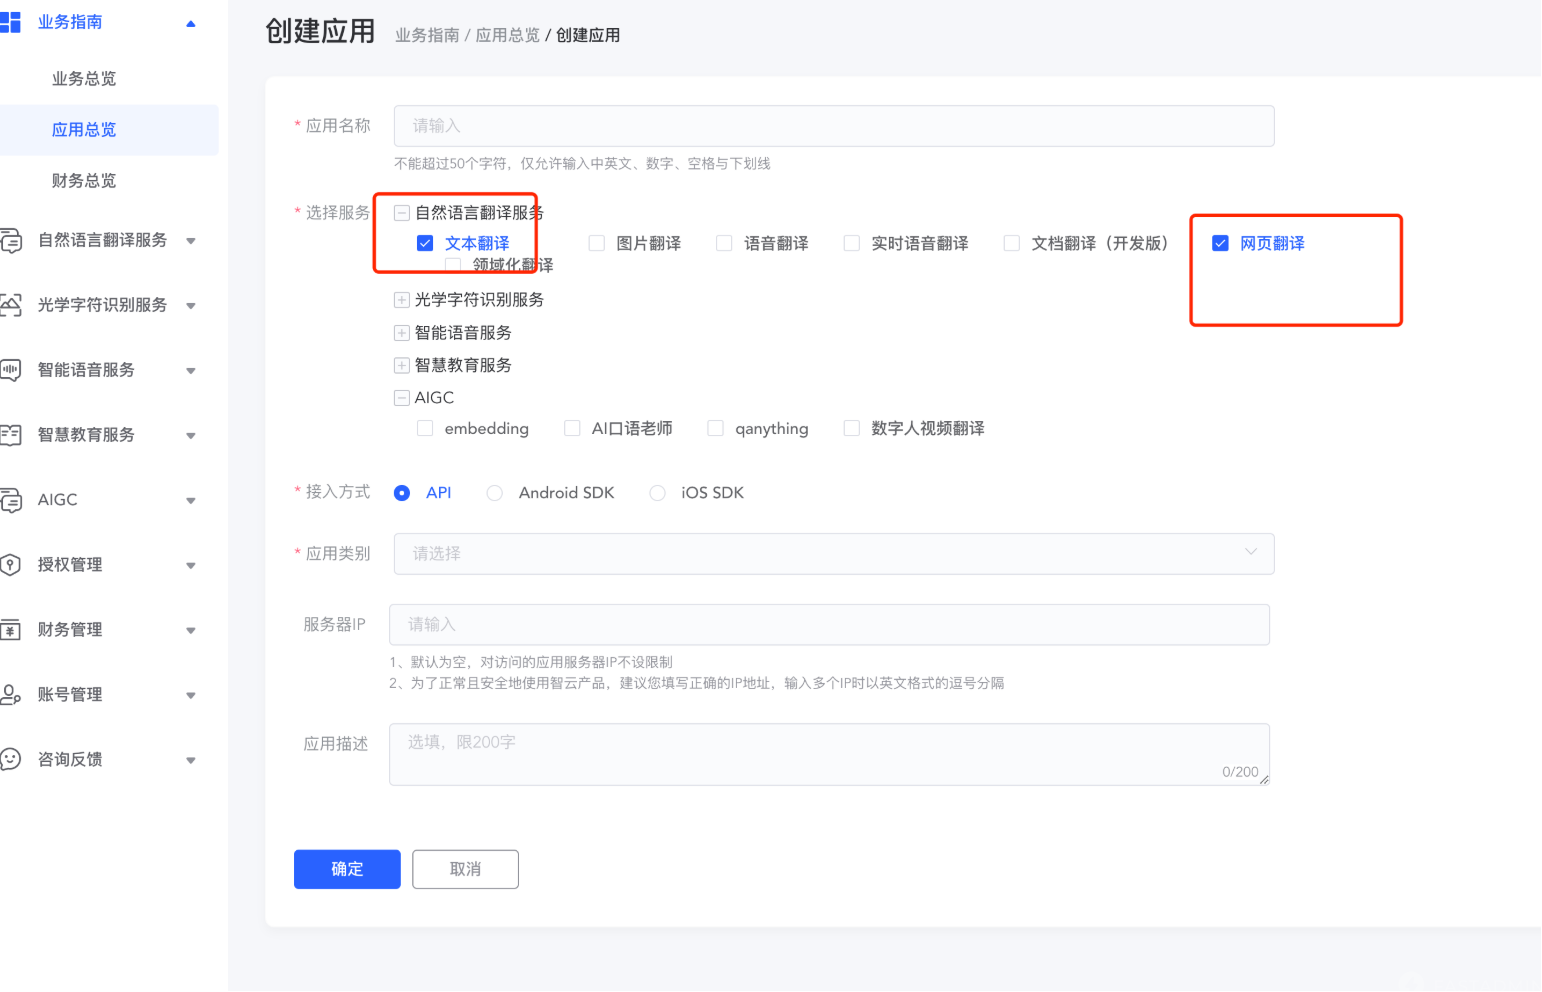Click the 自然语言翻译服务 sidebar icon
1542x992 pixels.
[10, 241]
